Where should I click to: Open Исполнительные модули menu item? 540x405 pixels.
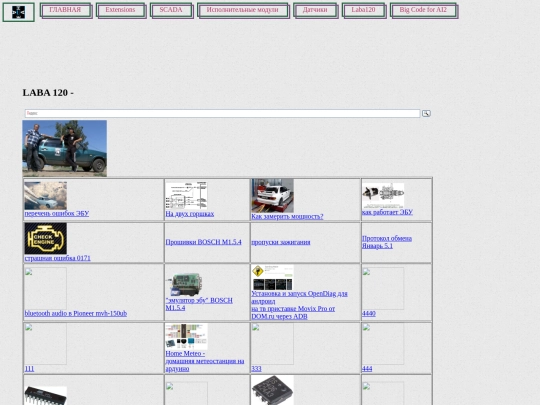[x=243, y=10]
